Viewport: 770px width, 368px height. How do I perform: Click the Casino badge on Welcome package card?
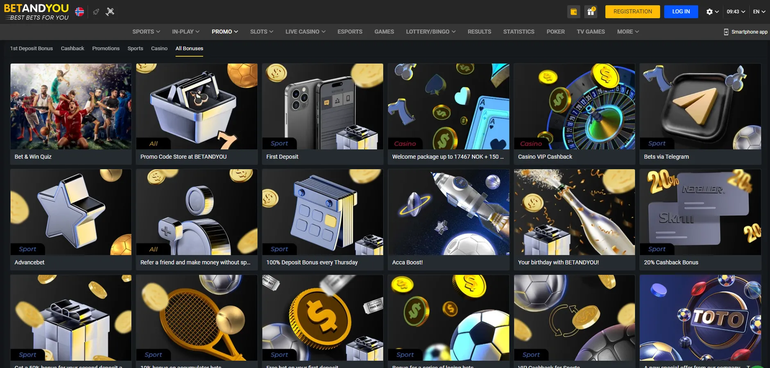(x=405, y=143)
